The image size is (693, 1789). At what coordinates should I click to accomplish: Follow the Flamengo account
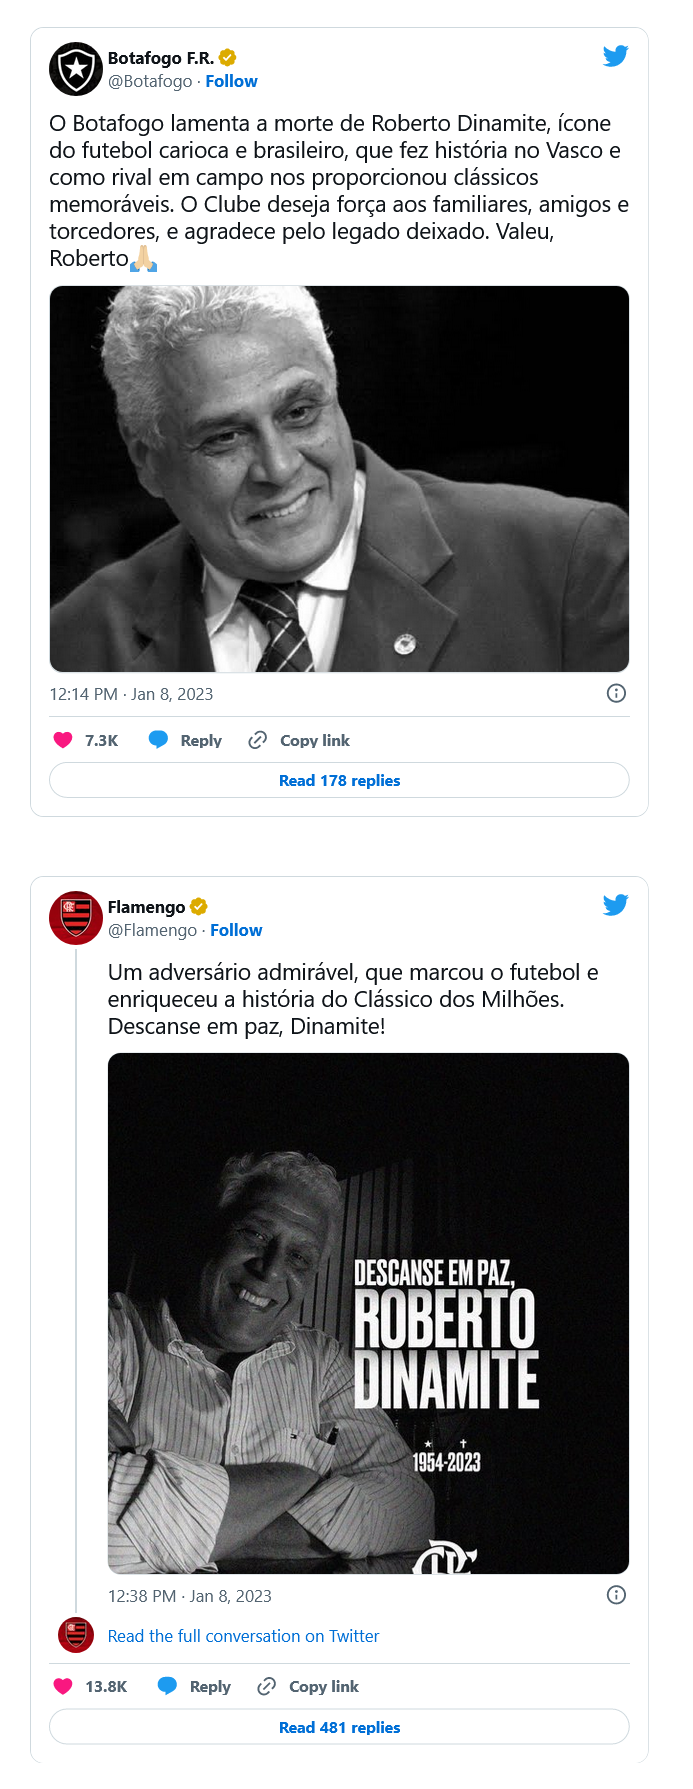pos(236,930)
